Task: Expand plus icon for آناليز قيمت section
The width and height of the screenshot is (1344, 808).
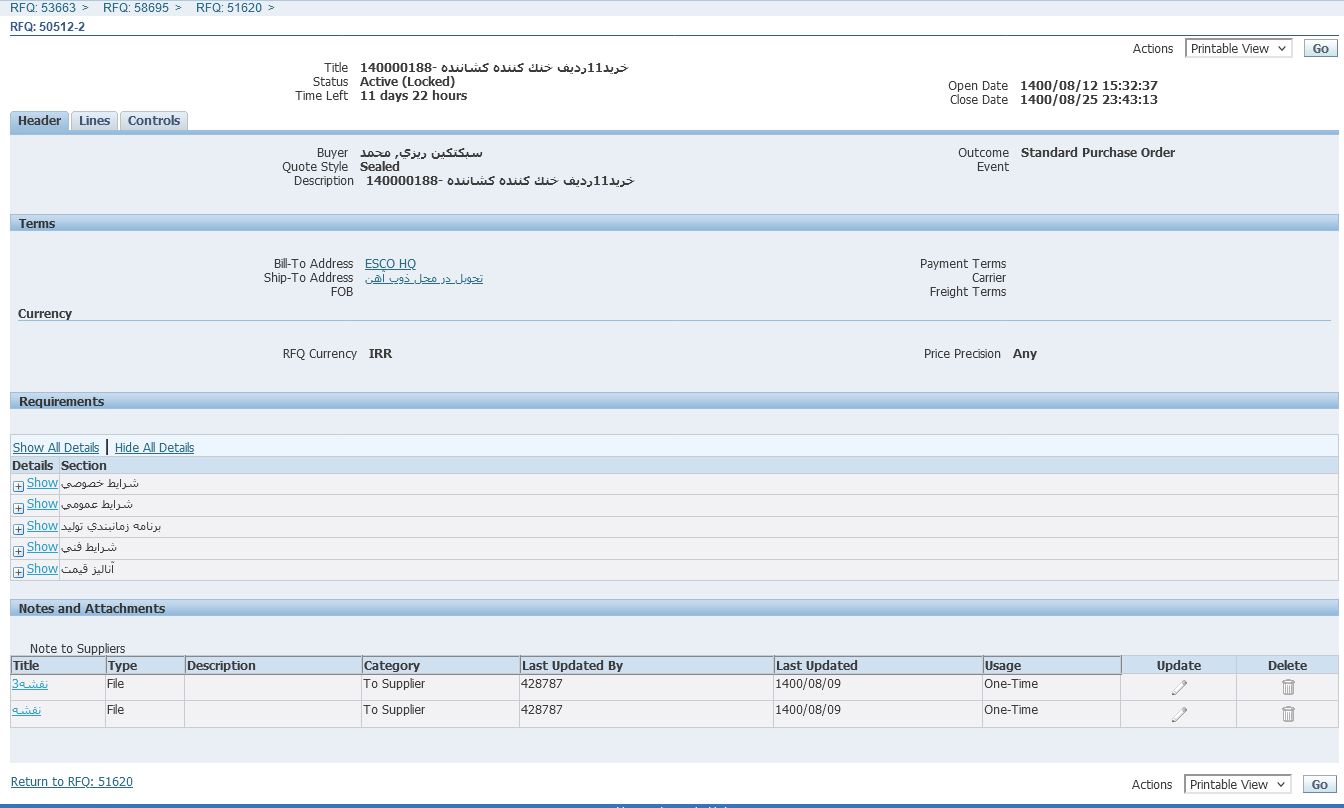Action: click(x=18, y=572)
